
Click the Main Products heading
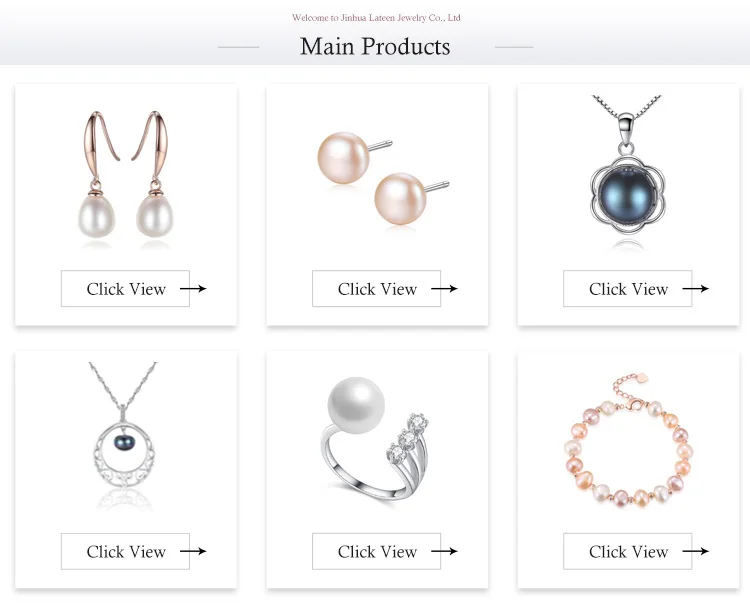click(x=375, y=46)
